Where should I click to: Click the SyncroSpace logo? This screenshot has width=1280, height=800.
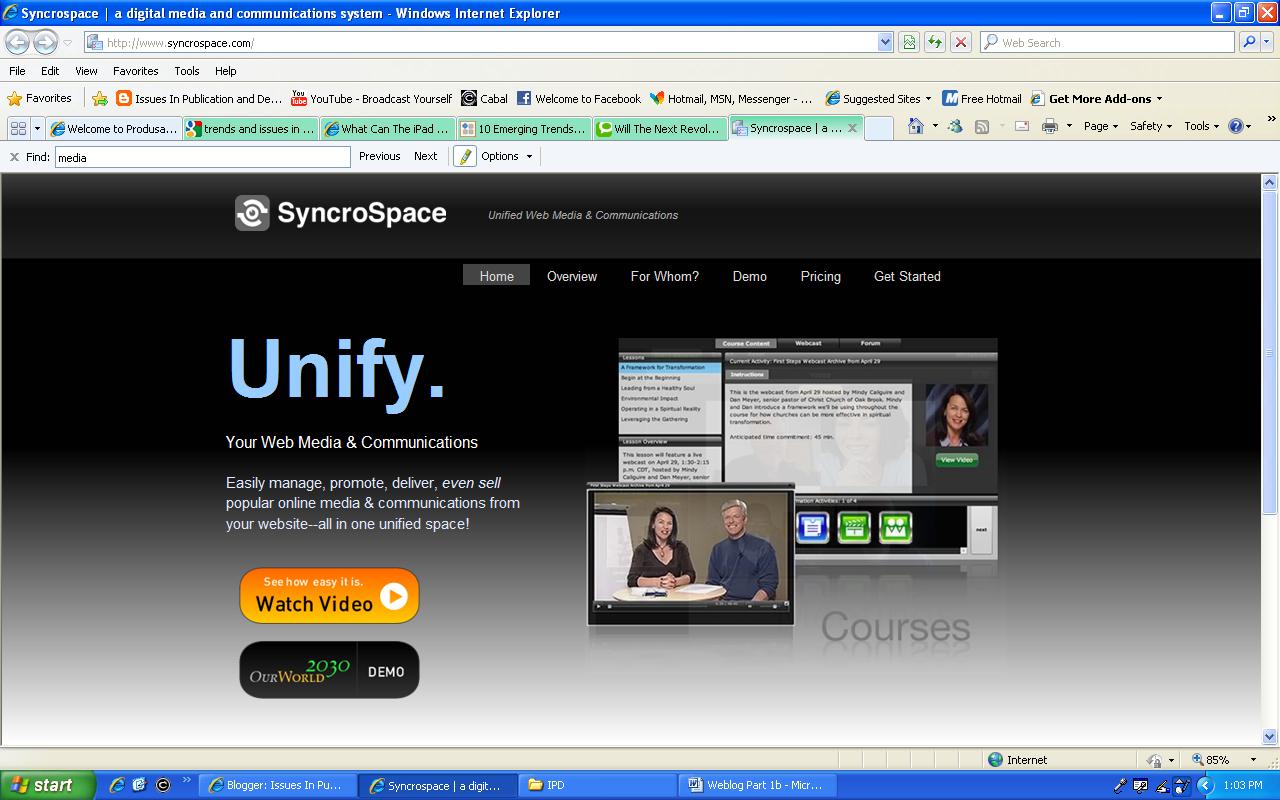(x=341, y=213)
